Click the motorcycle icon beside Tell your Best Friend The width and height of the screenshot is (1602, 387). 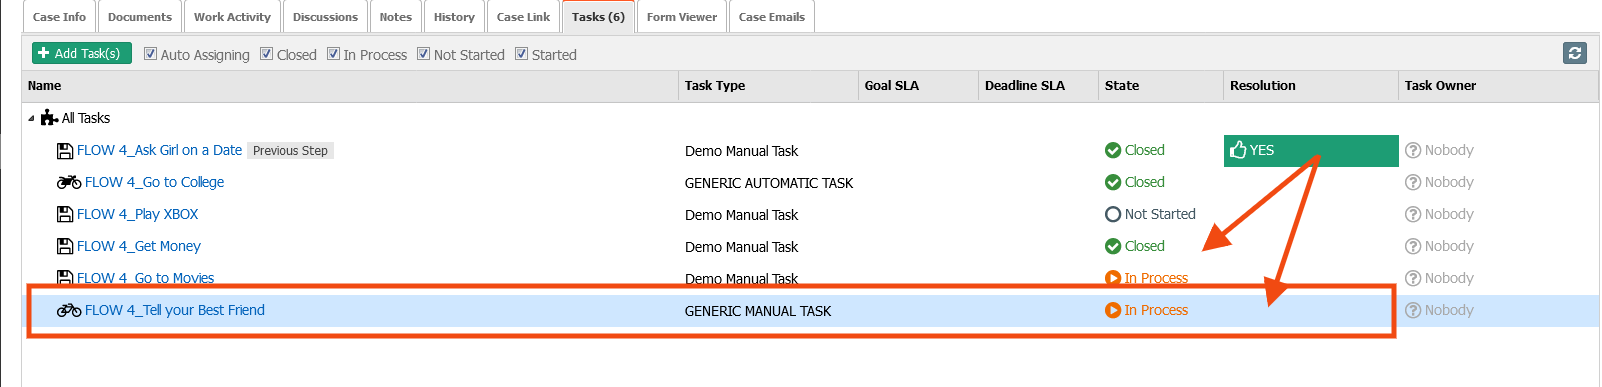tap(69, 310)
